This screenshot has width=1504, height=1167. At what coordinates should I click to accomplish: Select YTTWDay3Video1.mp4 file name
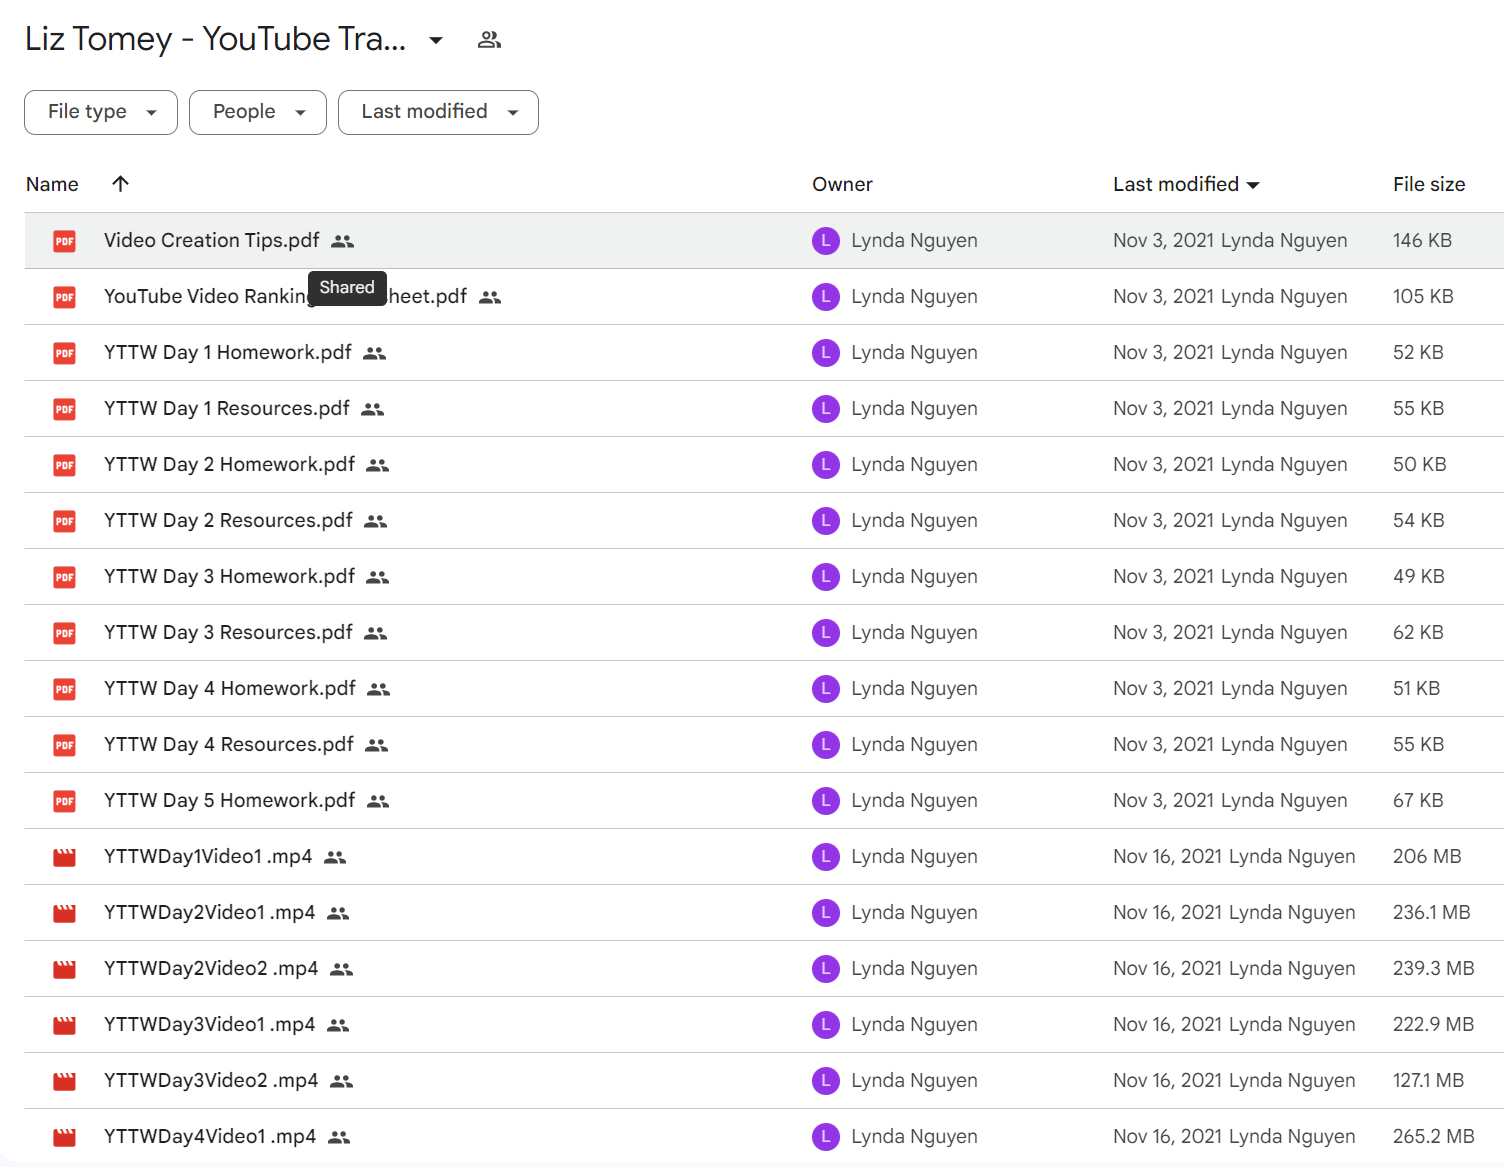[210, 1024]
